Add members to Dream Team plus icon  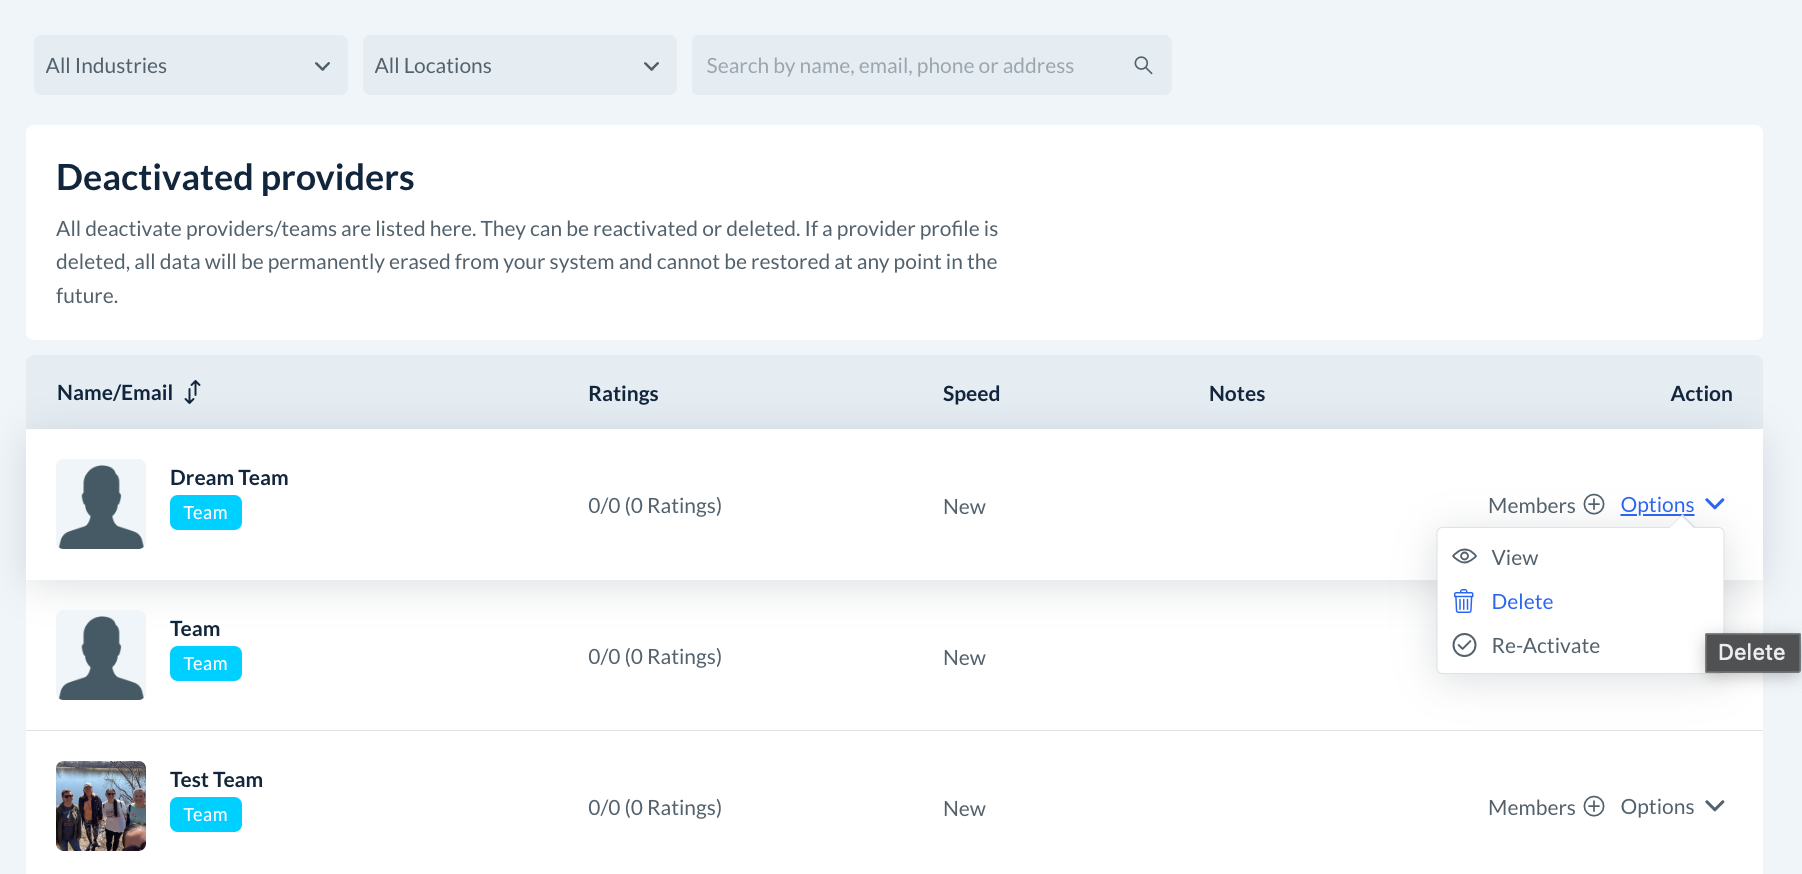pos(1594,505)
